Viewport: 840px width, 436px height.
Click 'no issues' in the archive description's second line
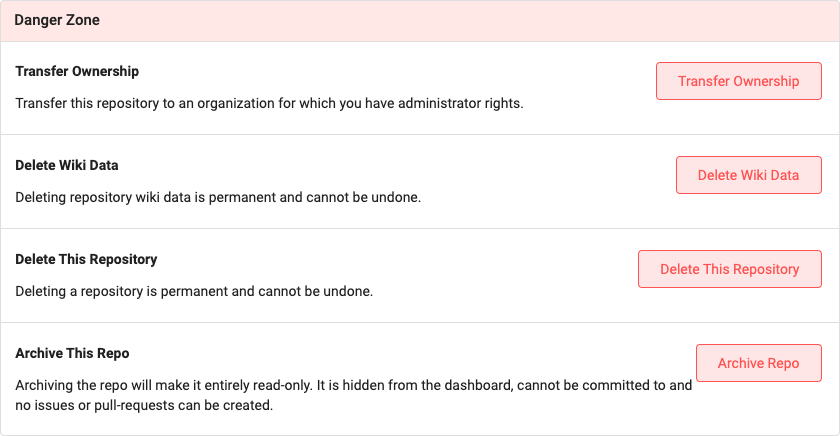pos(42,406)
